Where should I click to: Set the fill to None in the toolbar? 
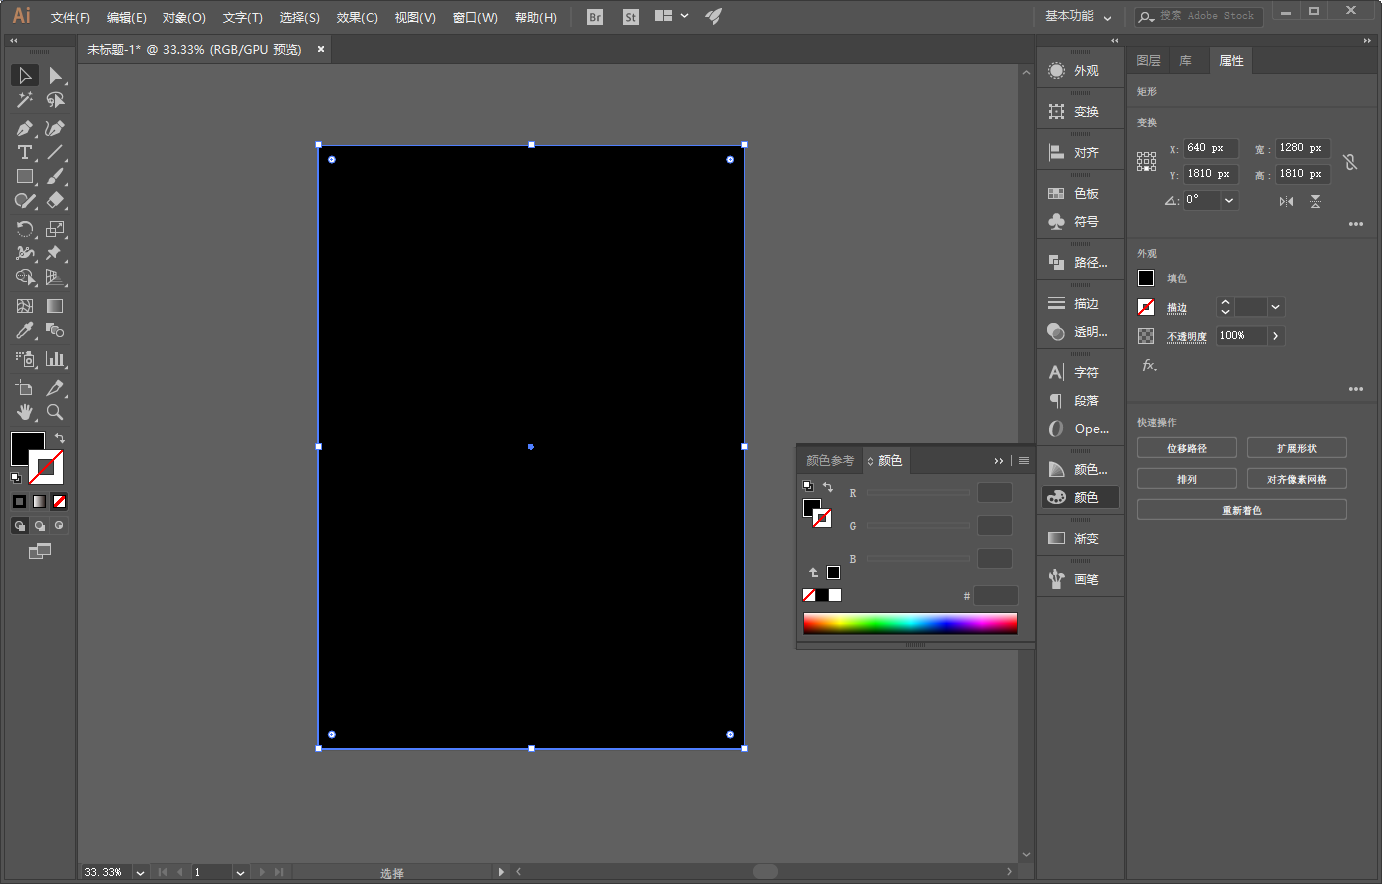point(60,502)
